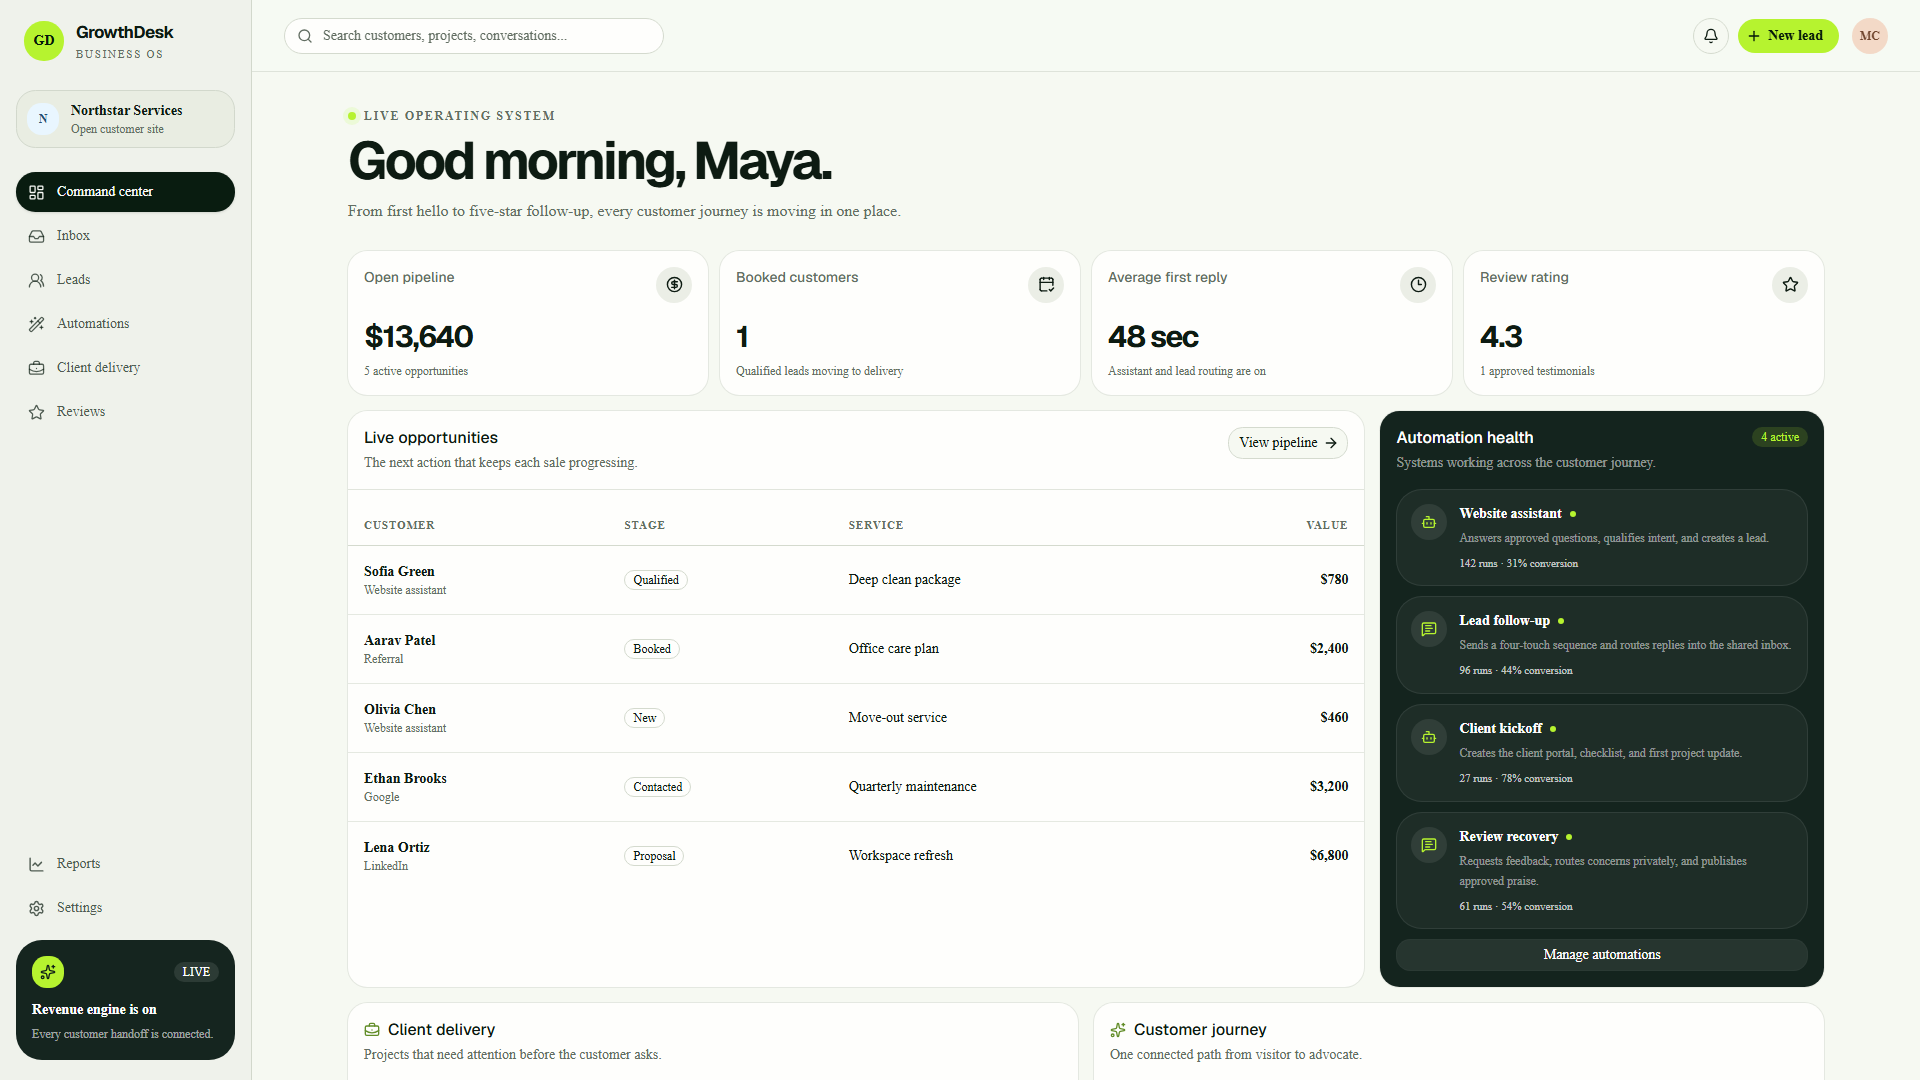Click the Quarterly maintenance service cell

click(x=912, y=787)
